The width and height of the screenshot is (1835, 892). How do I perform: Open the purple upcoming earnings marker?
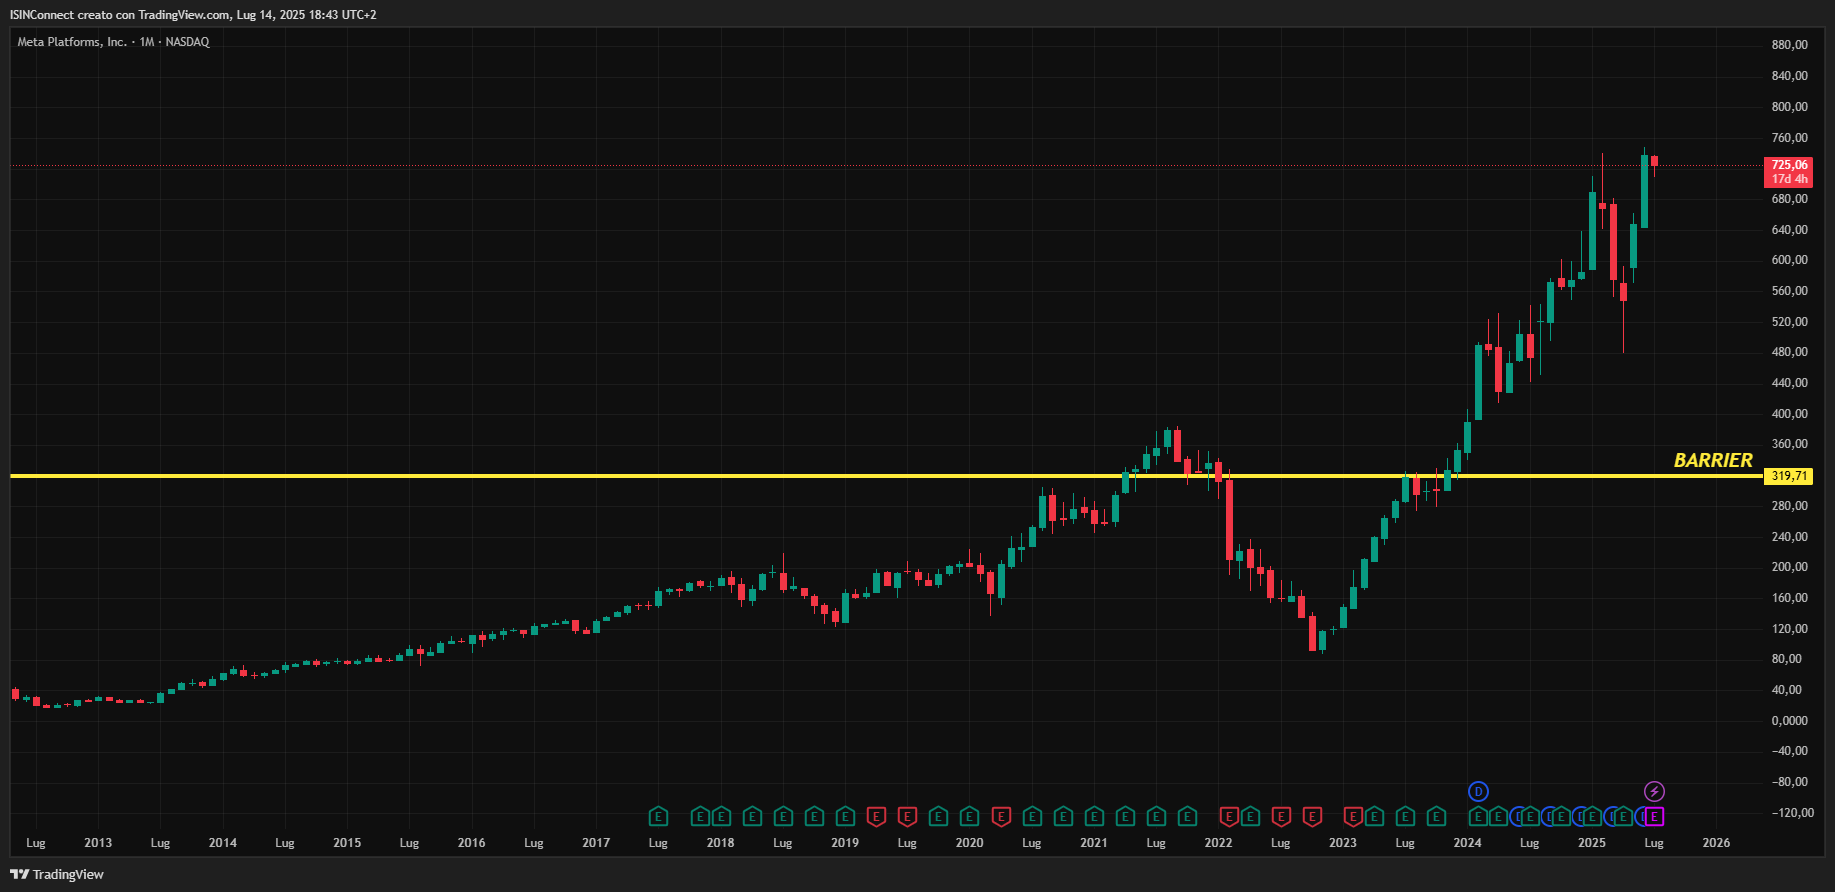(x=1654, y=817)
